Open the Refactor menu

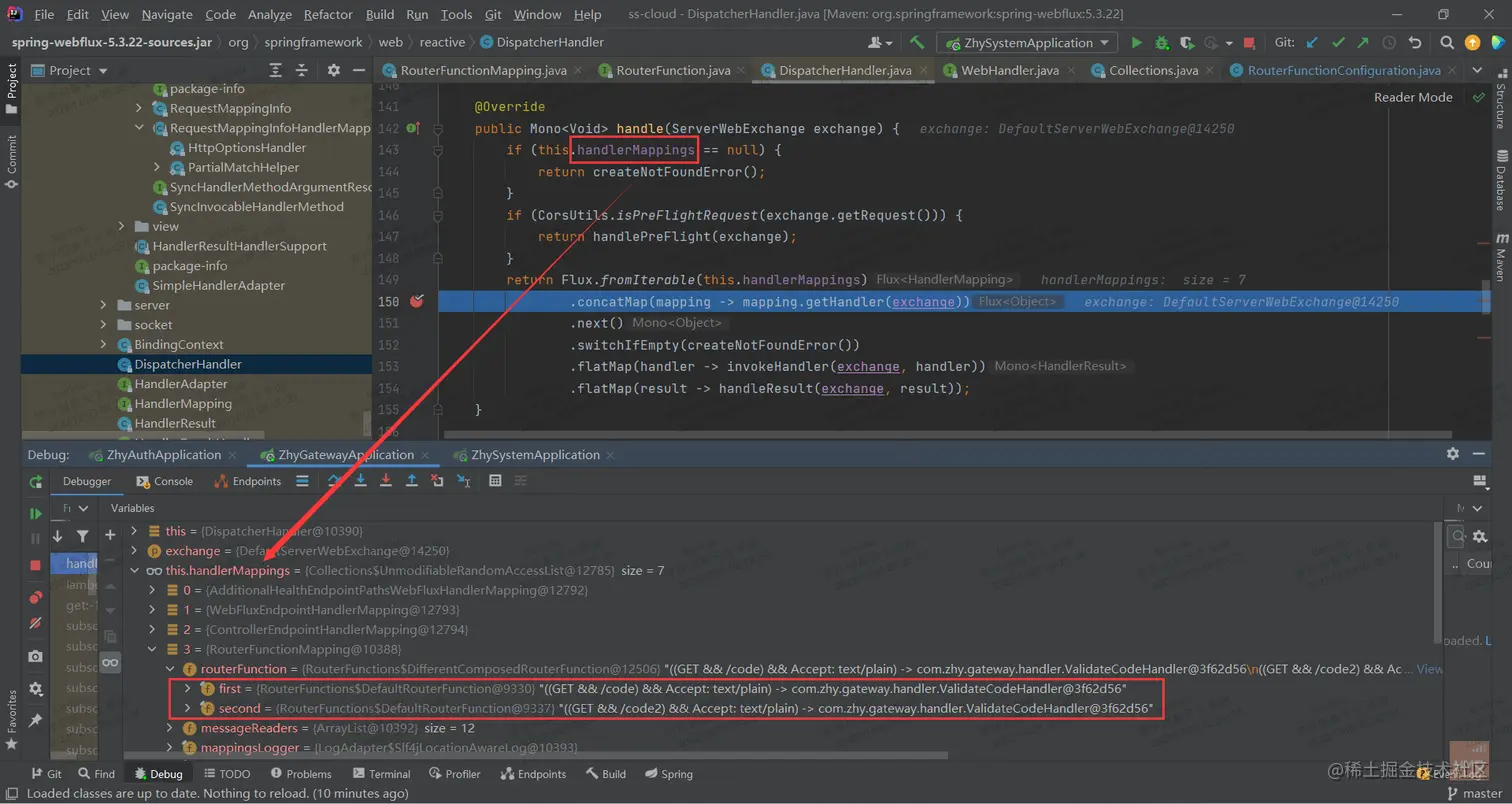pyautogui.click(x=328, y=14)
